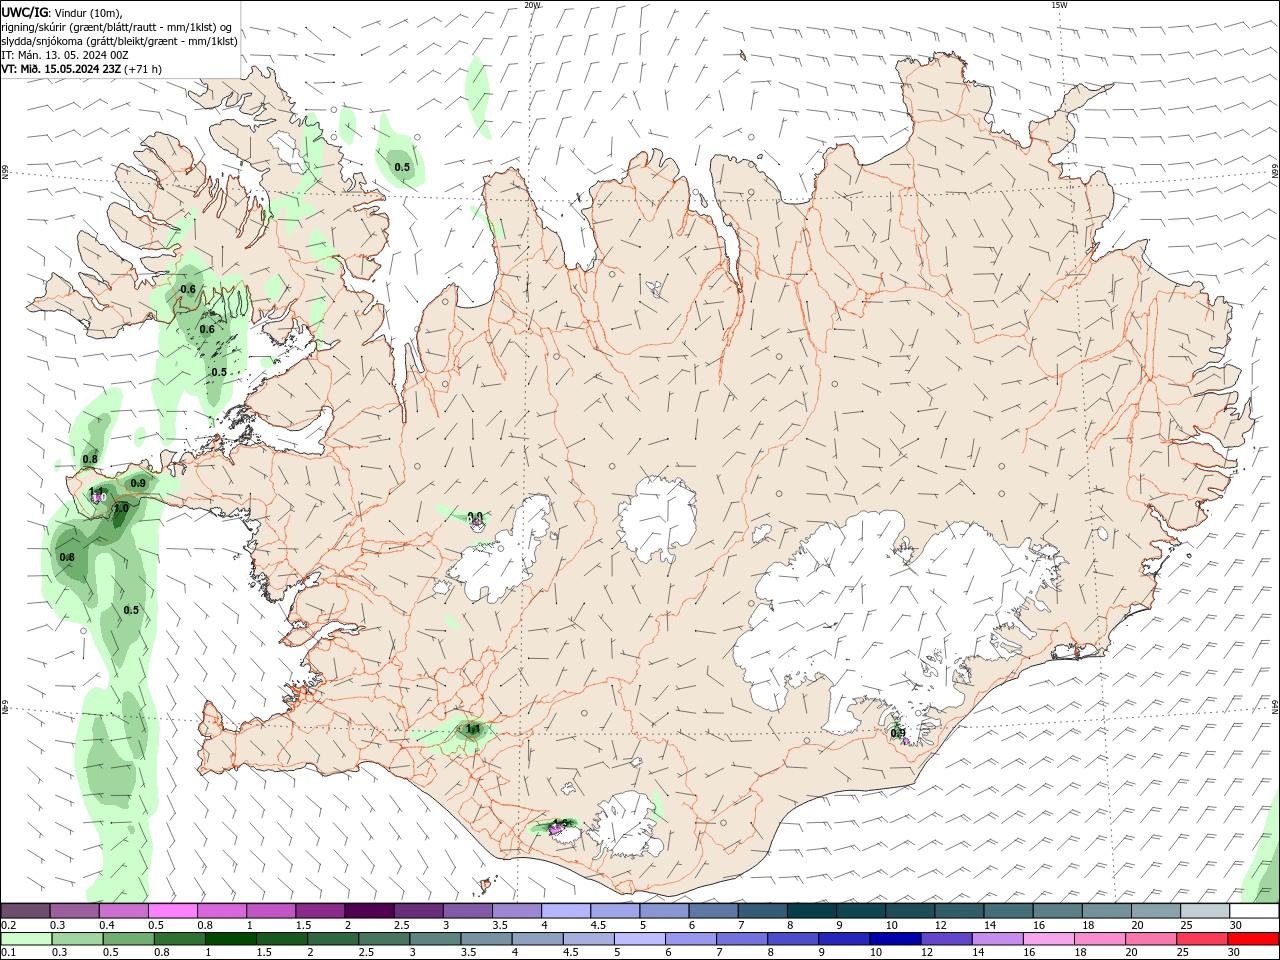This screenshot has width=1280, height=960.
Task: Click the deep blue 10 mm rain swatch
Action: [895, 939]
